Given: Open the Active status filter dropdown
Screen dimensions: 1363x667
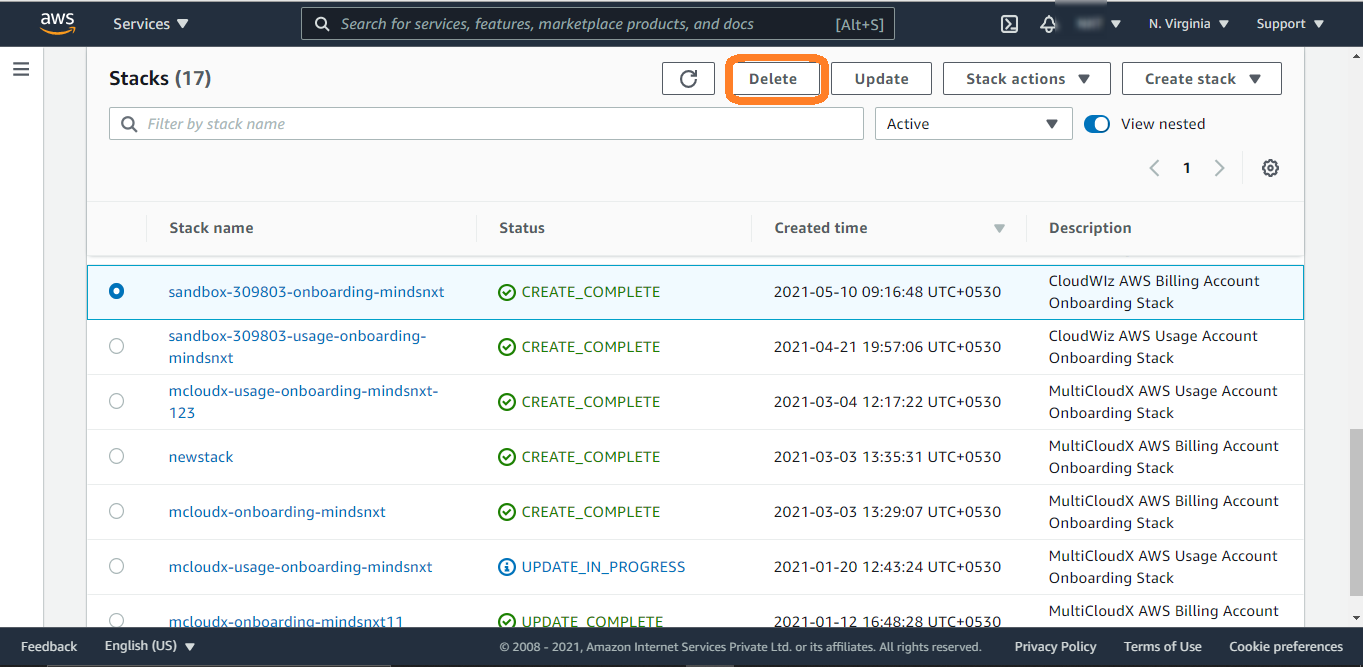Looking at the screenshot, I should coord(972,124).
